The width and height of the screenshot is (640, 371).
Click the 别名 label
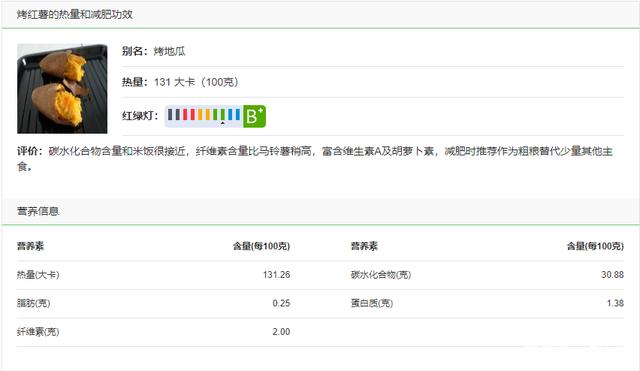point(135,51)
